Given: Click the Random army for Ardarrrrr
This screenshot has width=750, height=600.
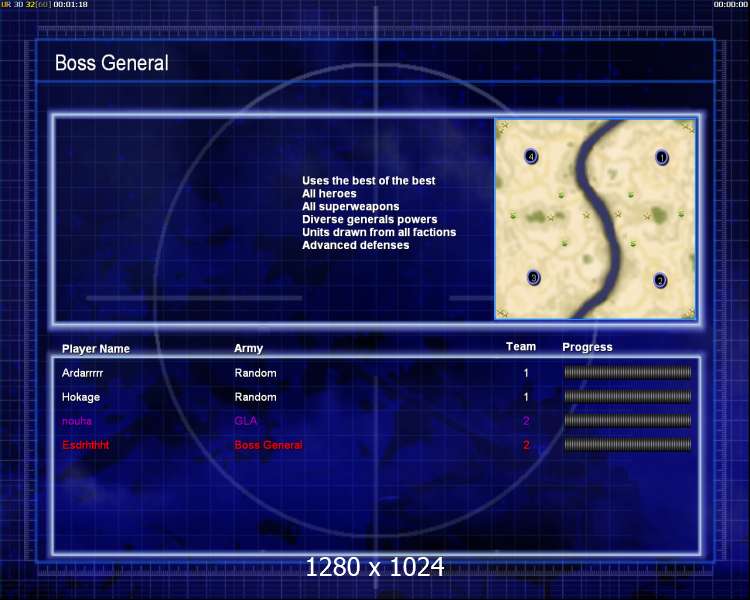Looking at the screenshot, I should point(255,373).
